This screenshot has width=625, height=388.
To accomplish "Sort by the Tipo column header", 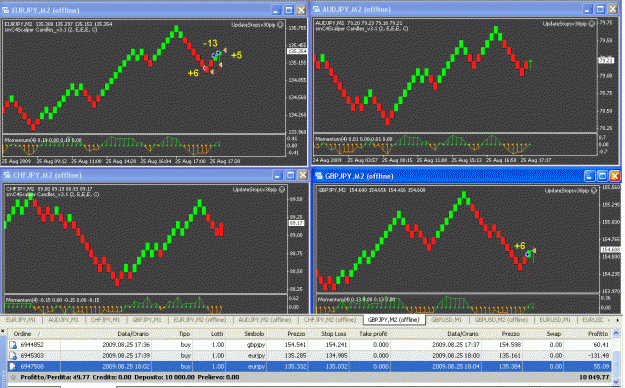I will click(185, 334).
